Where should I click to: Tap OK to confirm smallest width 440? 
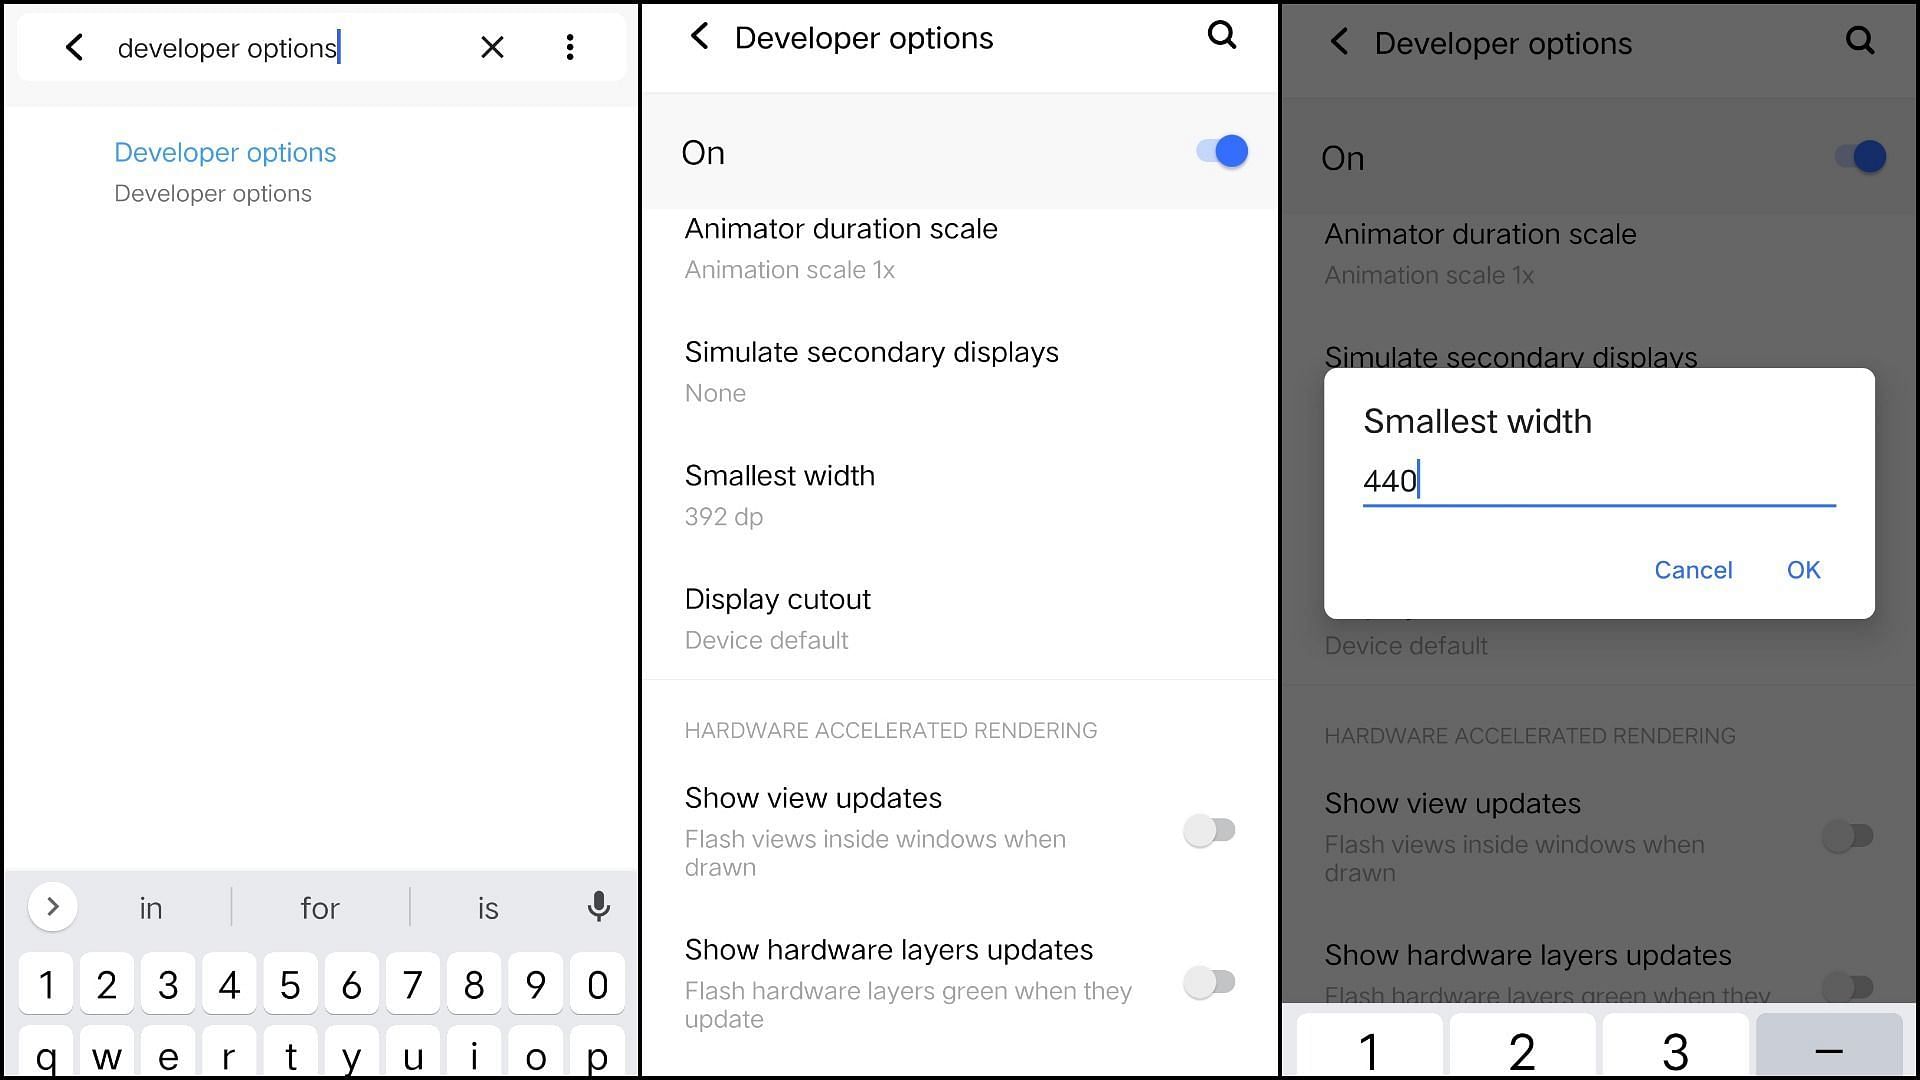(x=1803, y=570)
